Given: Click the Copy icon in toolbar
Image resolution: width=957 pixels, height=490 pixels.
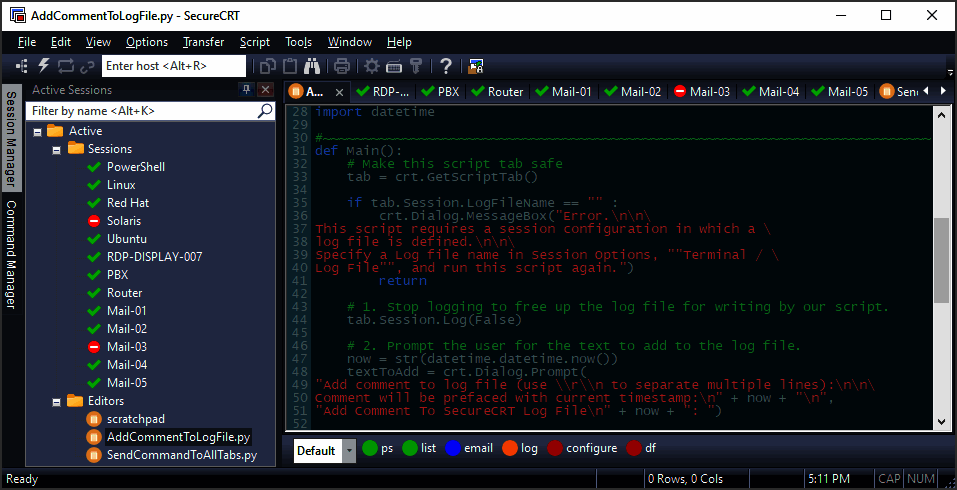Looking at the screenshot, I should [268, 66].
